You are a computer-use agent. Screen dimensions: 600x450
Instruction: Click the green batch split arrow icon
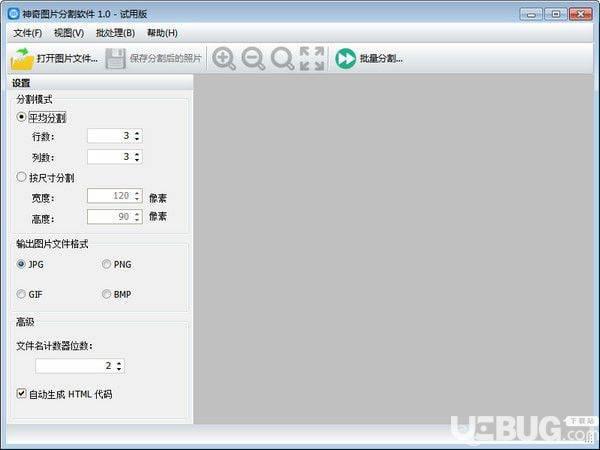point(346,59)
